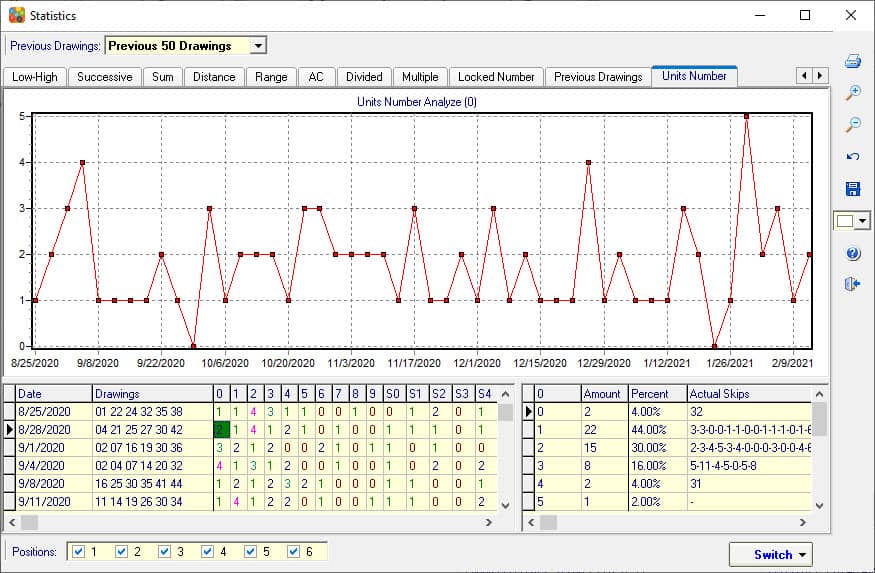875x573 pixels.
Task: Click the right arrow of the drawings table horizontal scrollbar
Action: [489, 522]
